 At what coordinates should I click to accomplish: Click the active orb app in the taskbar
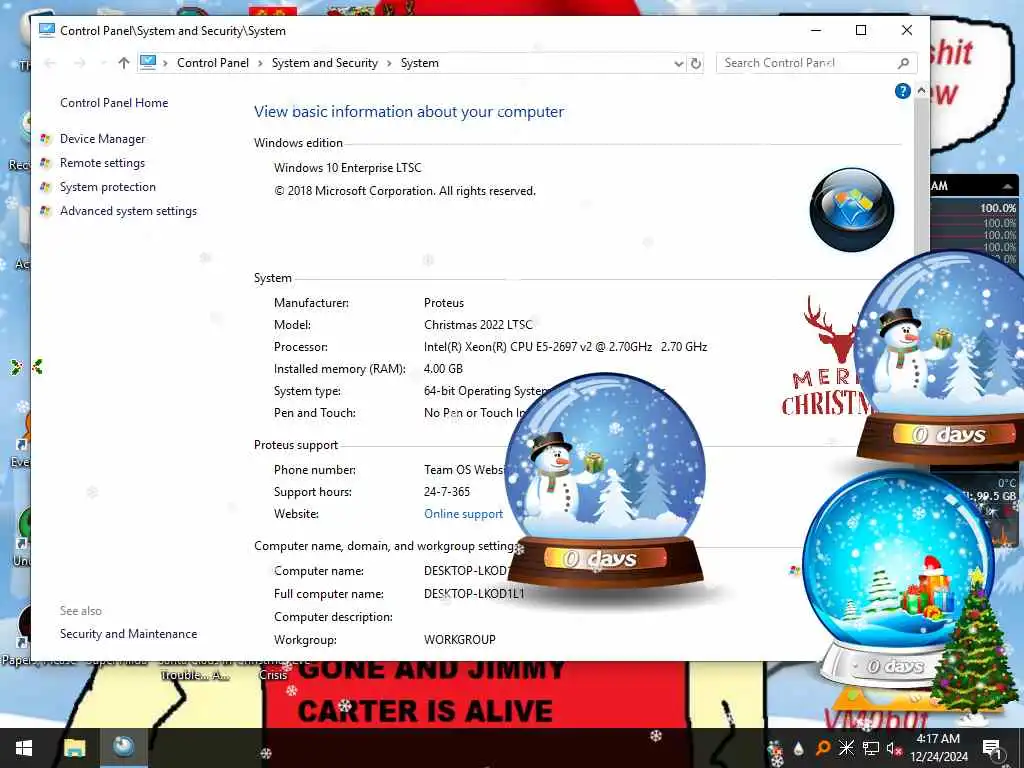pyautogui.click(x=123, y=748)
